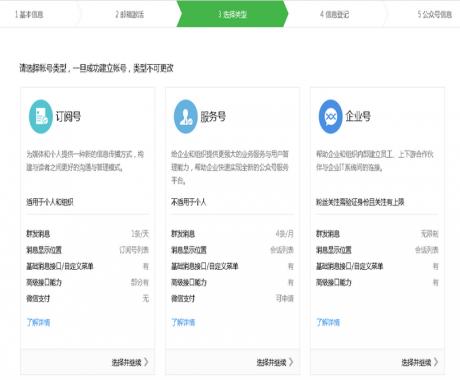Screen dimensions: 460x380
Task: Click the 企业号 card title
Action: coord(358,117)
